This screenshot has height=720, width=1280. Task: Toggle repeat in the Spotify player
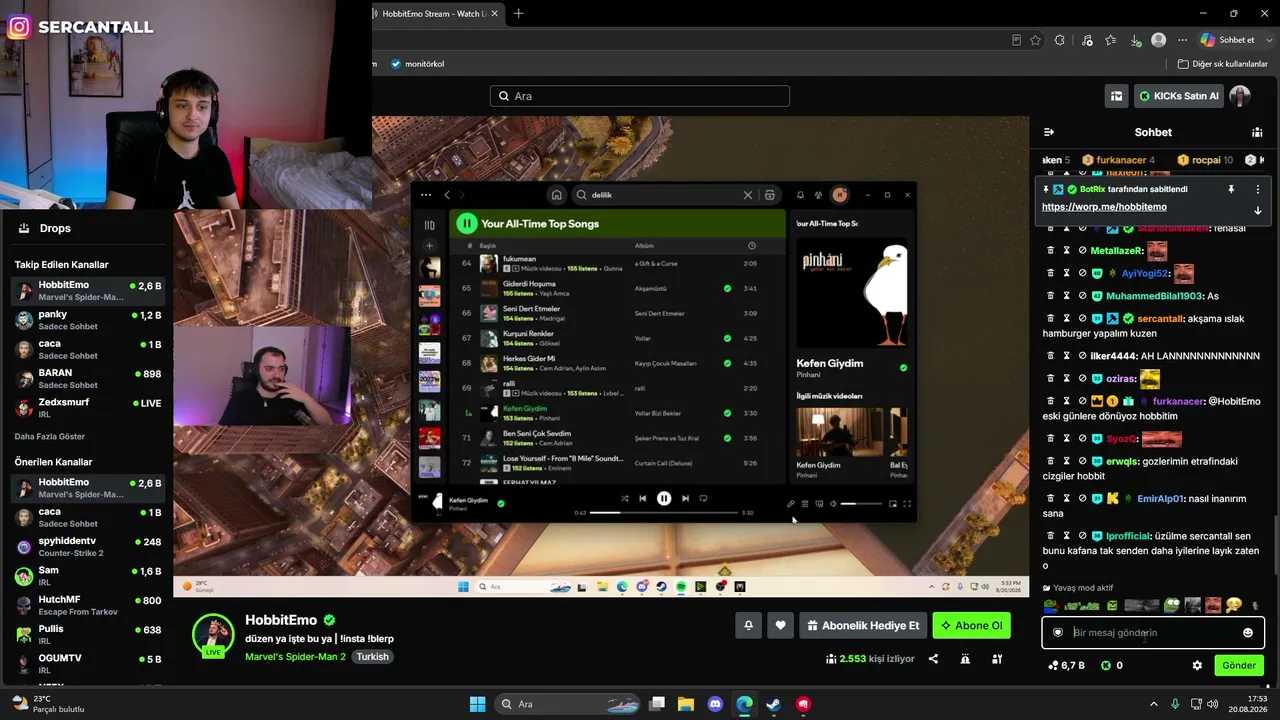coord(703,498)
